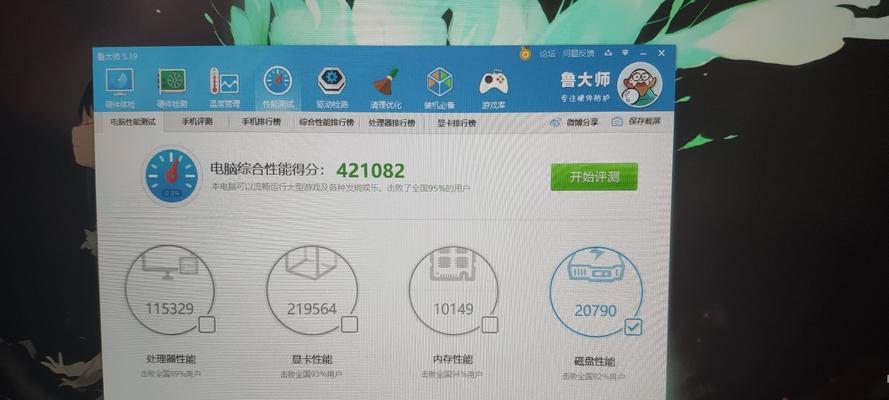This screenshot has height=400, width=889.
Task: Switch to the 显卡排行榜 tab
Action: click(x=457, y=123)
